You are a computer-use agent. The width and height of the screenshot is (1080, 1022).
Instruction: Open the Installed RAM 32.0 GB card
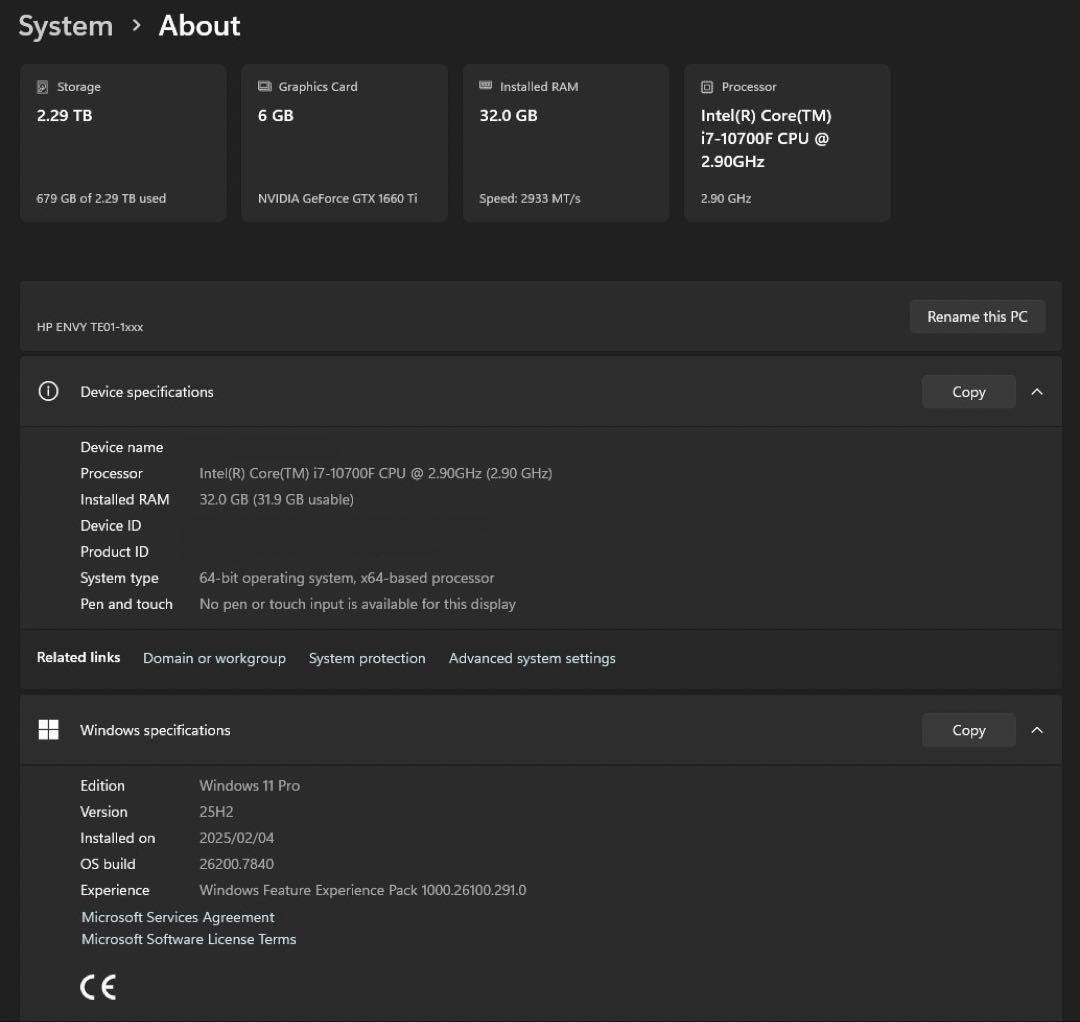(x=565, y=143)
